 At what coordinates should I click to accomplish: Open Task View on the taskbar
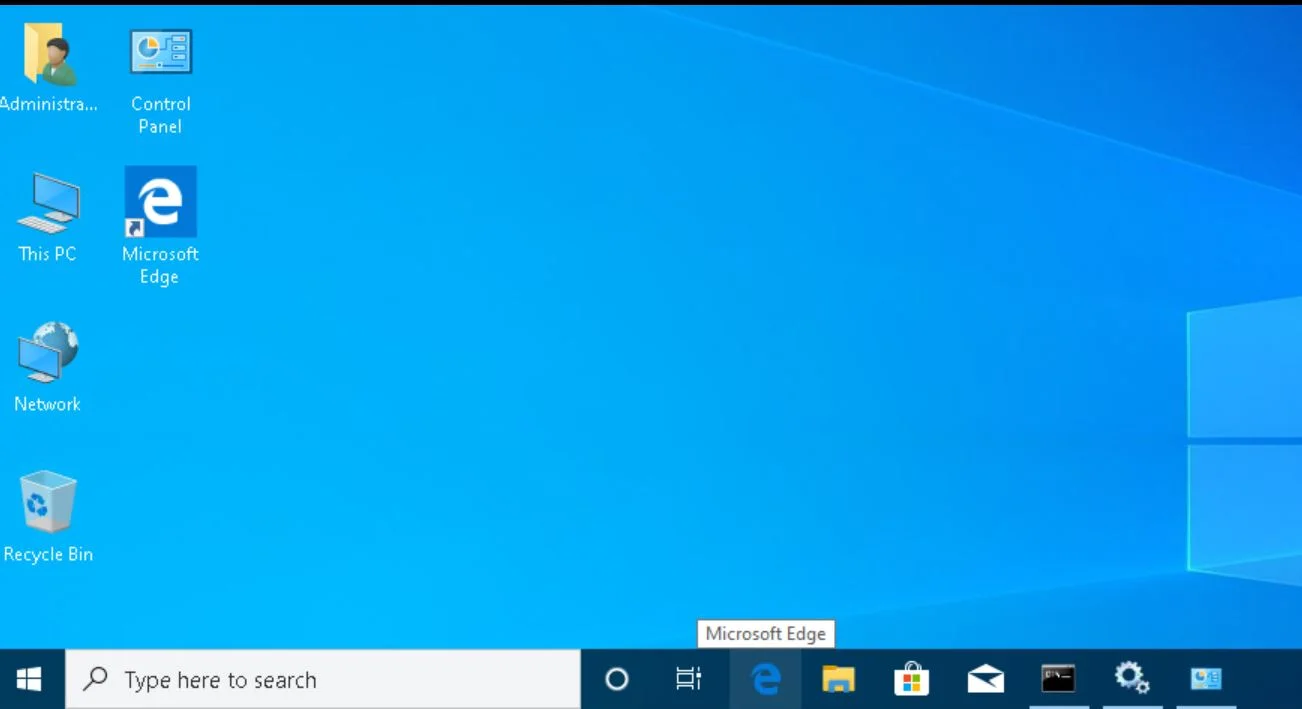pyautogui.click(x=689, y=680)
